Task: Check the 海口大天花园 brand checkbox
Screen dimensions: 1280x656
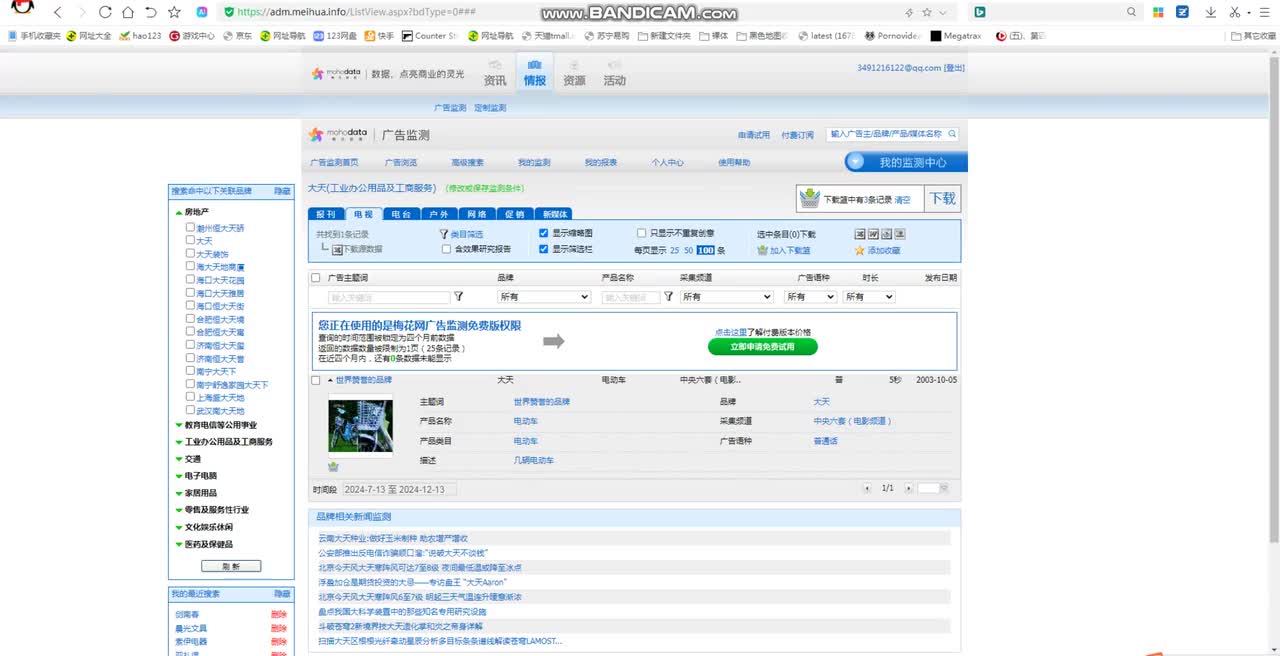Action: click(x=190, y=280)
